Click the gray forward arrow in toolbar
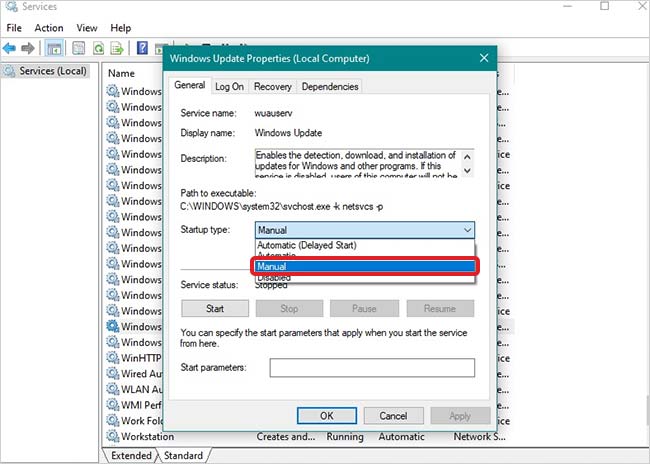This screenshot has width=650, height=464. point(28,49)
